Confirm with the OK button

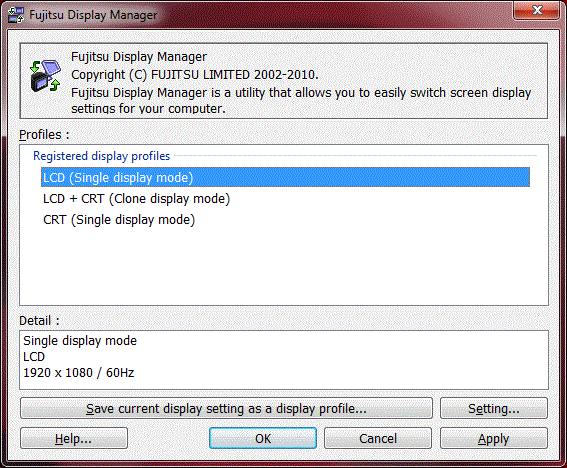263,438
